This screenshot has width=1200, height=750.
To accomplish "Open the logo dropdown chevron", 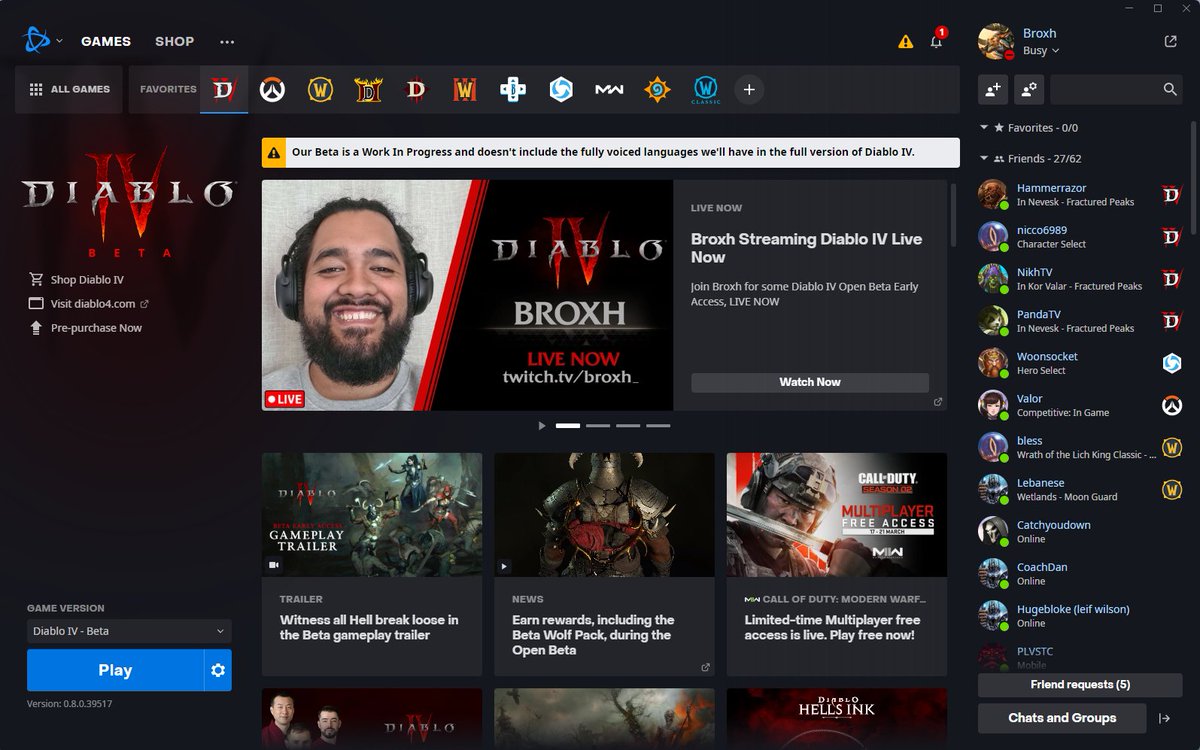I will click(x=59, y=41).
